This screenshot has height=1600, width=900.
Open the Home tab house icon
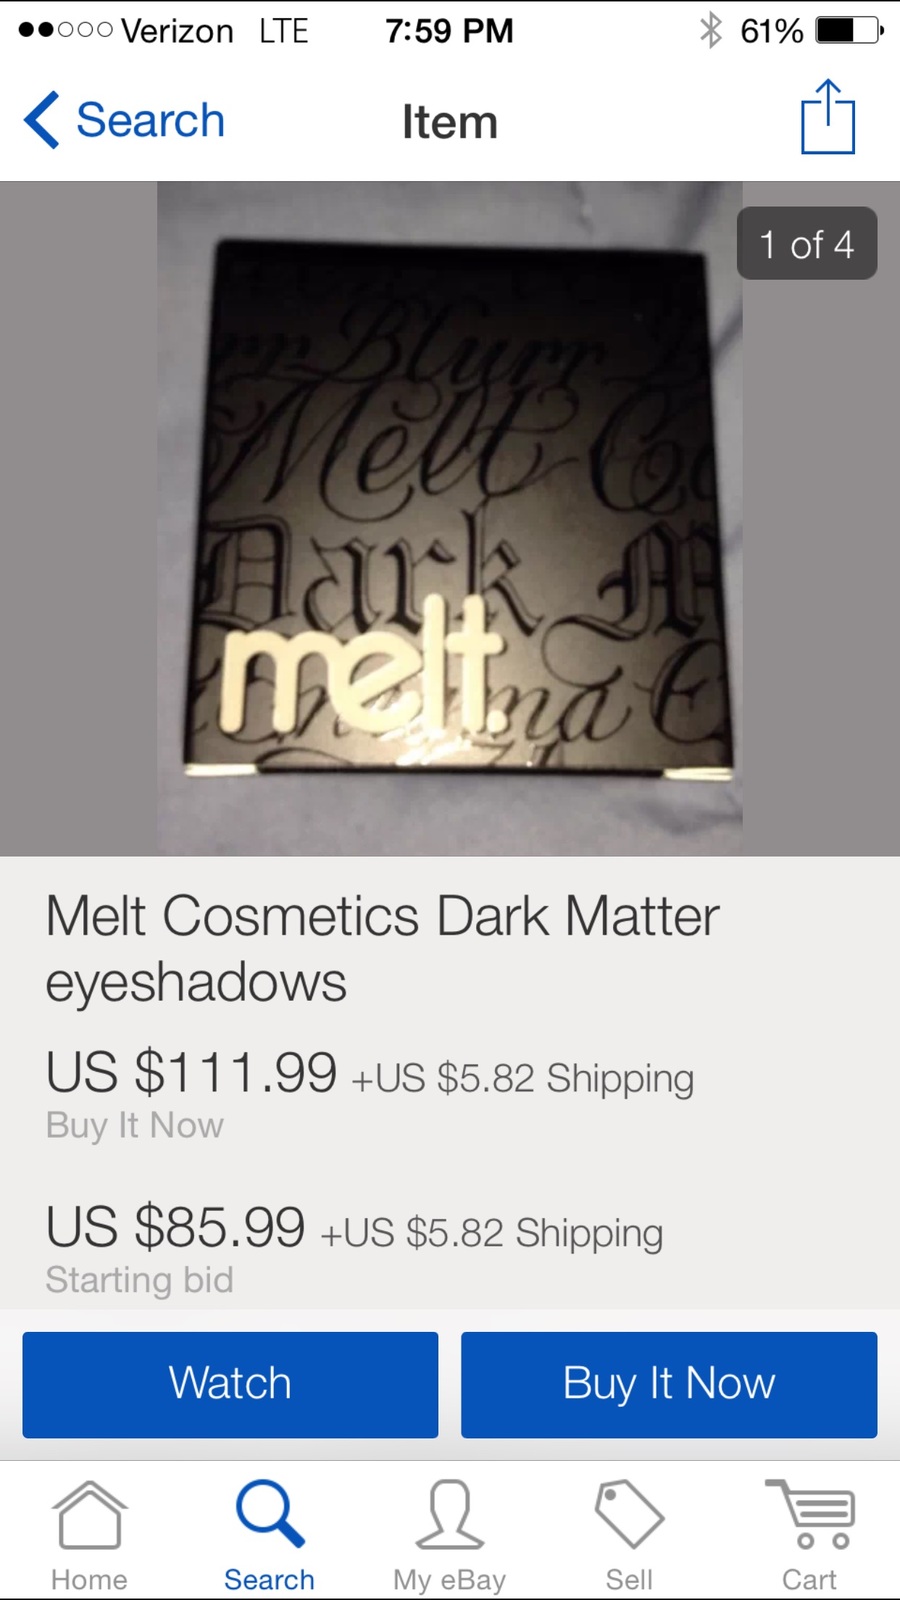[x=89, y=1515]
